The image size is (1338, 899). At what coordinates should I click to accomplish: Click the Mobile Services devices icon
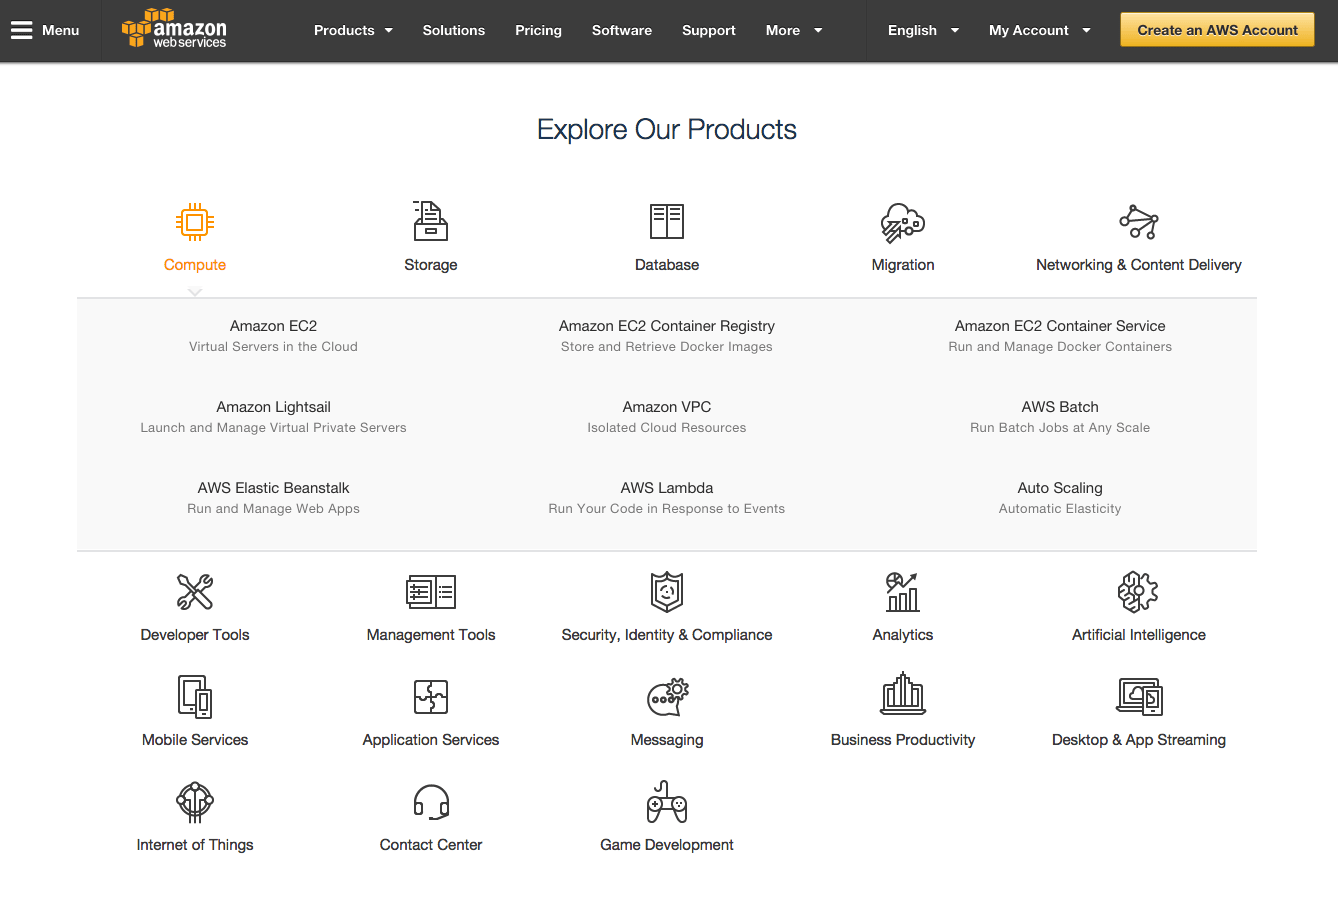(x=195, y=696)
